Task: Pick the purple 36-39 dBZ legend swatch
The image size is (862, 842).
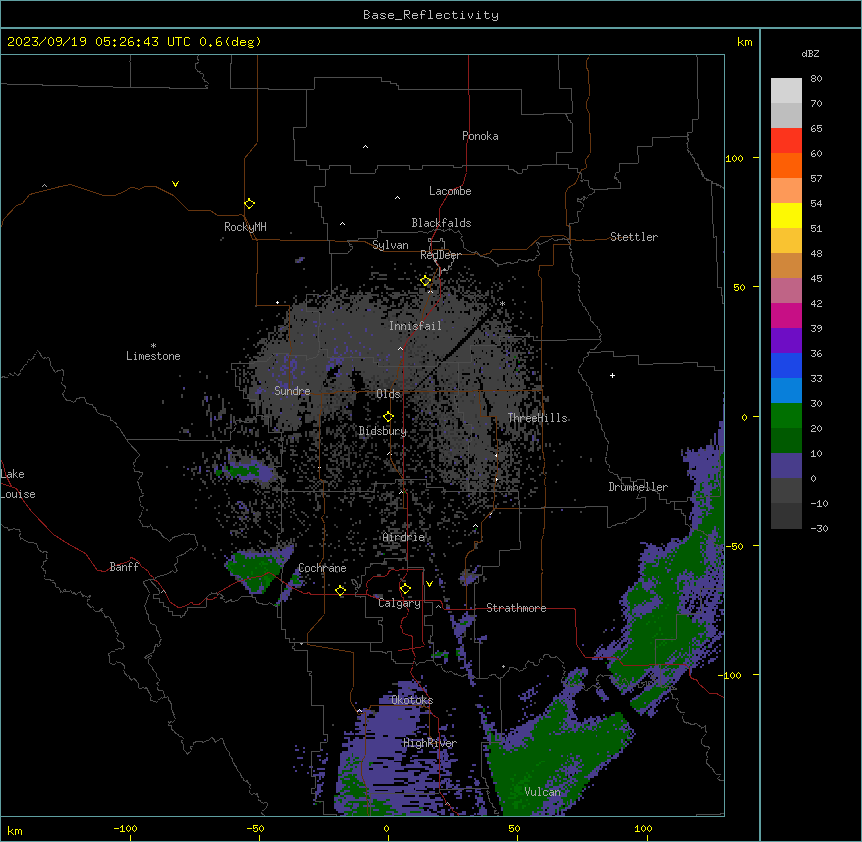Action: tap(786, 341)
